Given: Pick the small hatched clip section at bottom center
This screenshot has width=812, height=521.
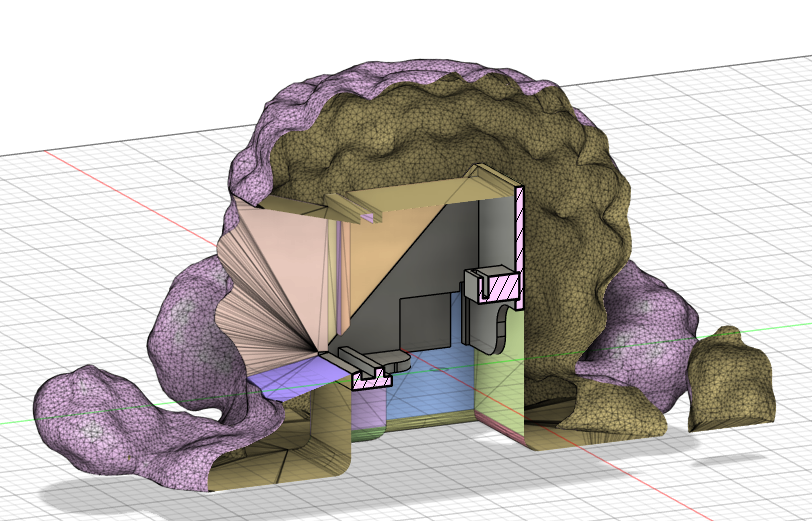Looking at the screenshot, I should tap(372, 375).
